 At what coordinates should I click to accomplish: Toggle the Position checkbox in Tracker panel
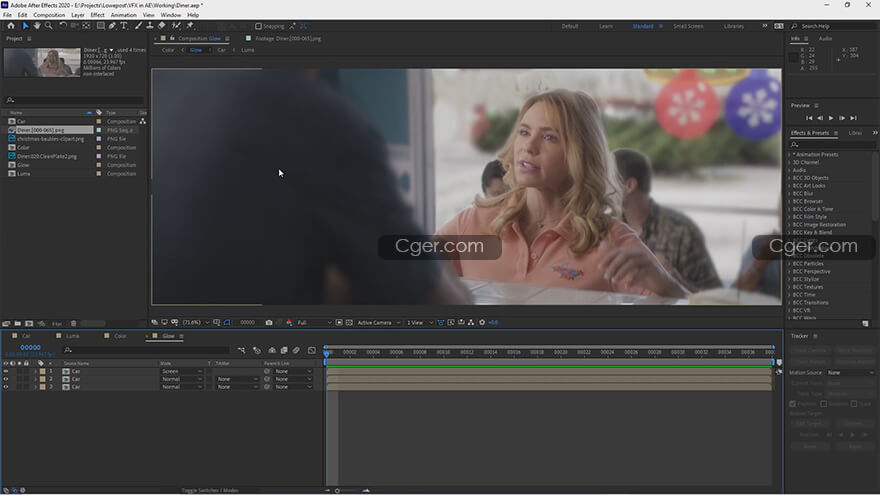(793, 404)
